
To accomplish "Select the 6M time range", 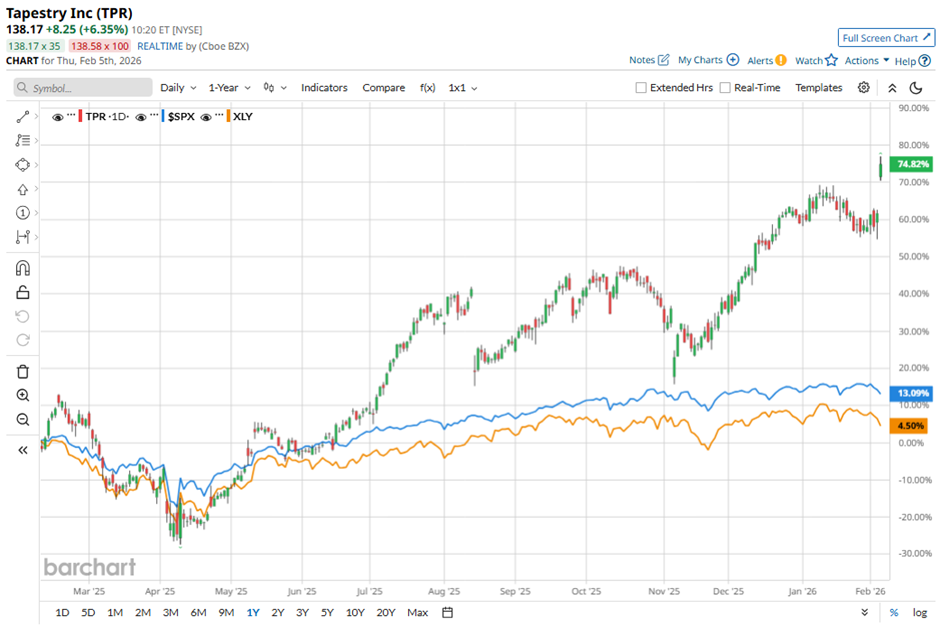I will coord(198,612).
